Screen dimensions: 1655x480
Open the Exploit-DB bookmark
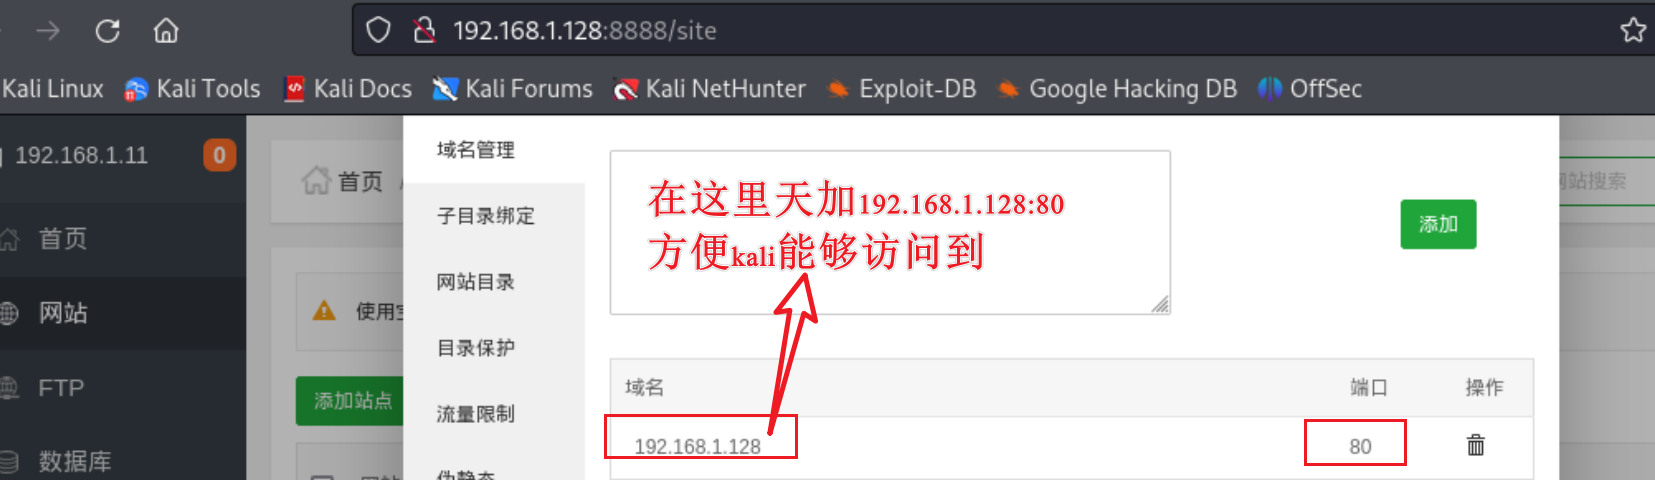point(902,89)
